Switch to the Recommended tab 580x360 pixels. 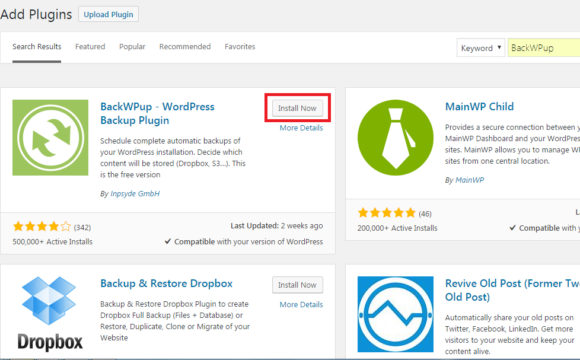point(185,47)
